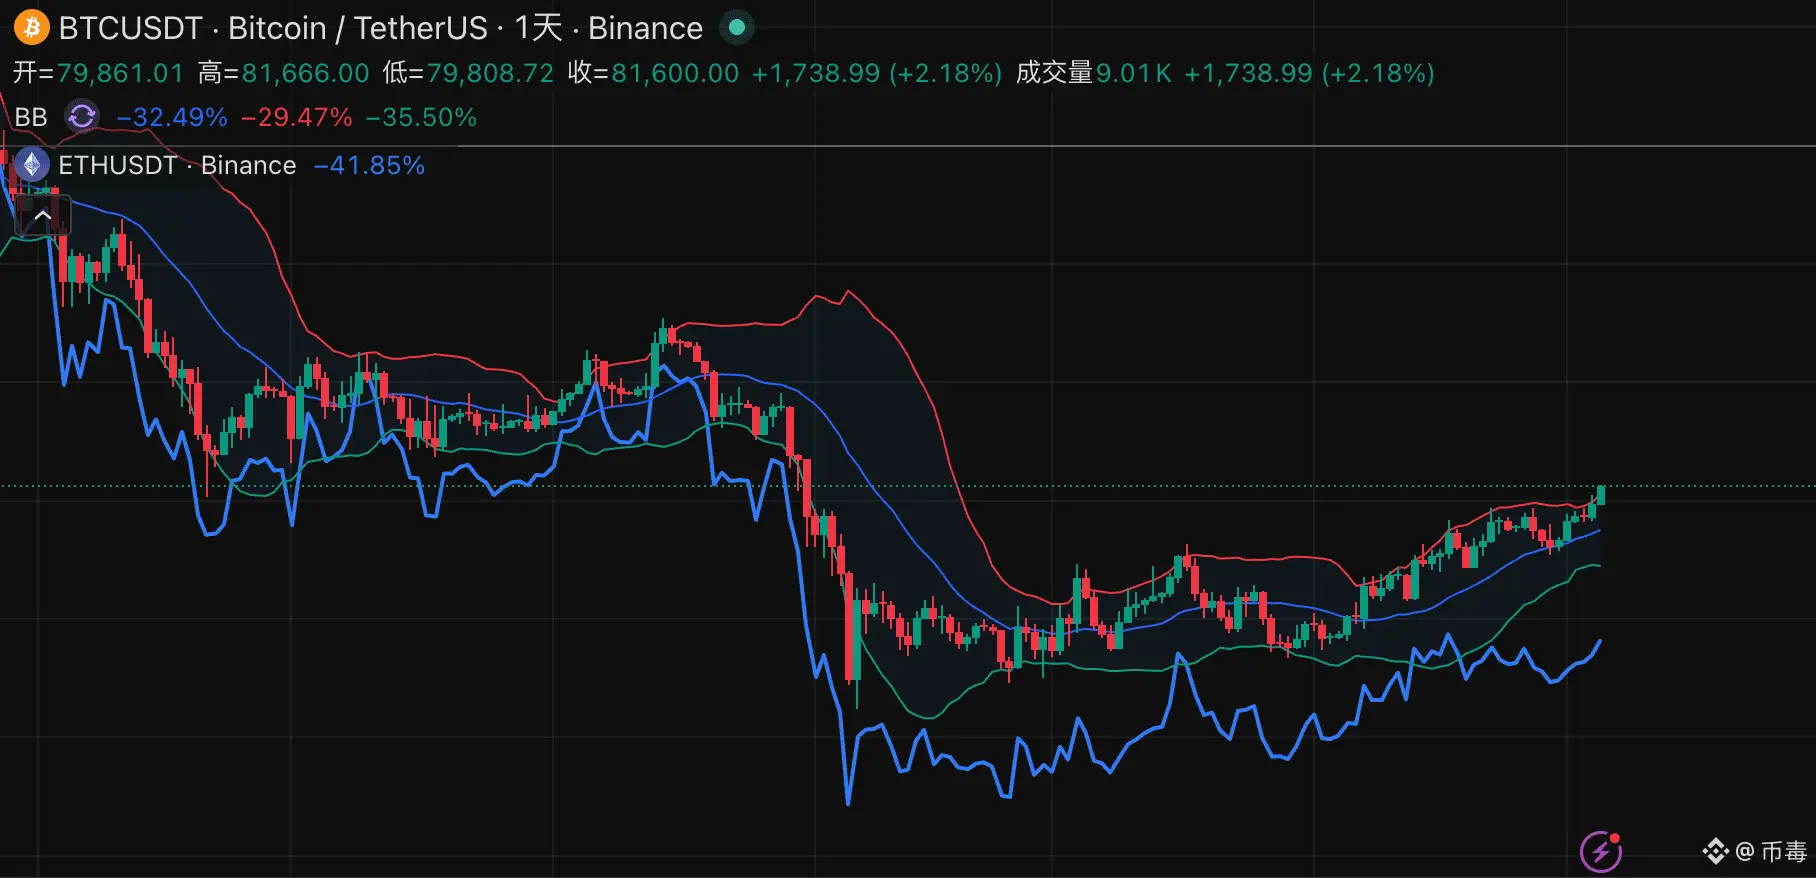Click the price change right after the close price
1816x878 pixels.
(877, 73)
